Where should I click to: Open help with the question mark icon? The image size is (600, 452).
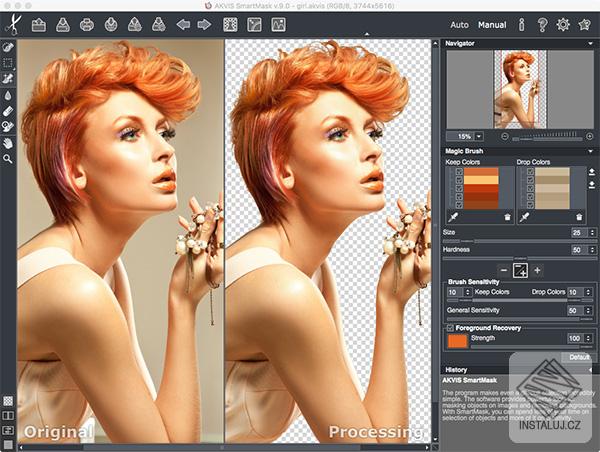tap(542, 25)
